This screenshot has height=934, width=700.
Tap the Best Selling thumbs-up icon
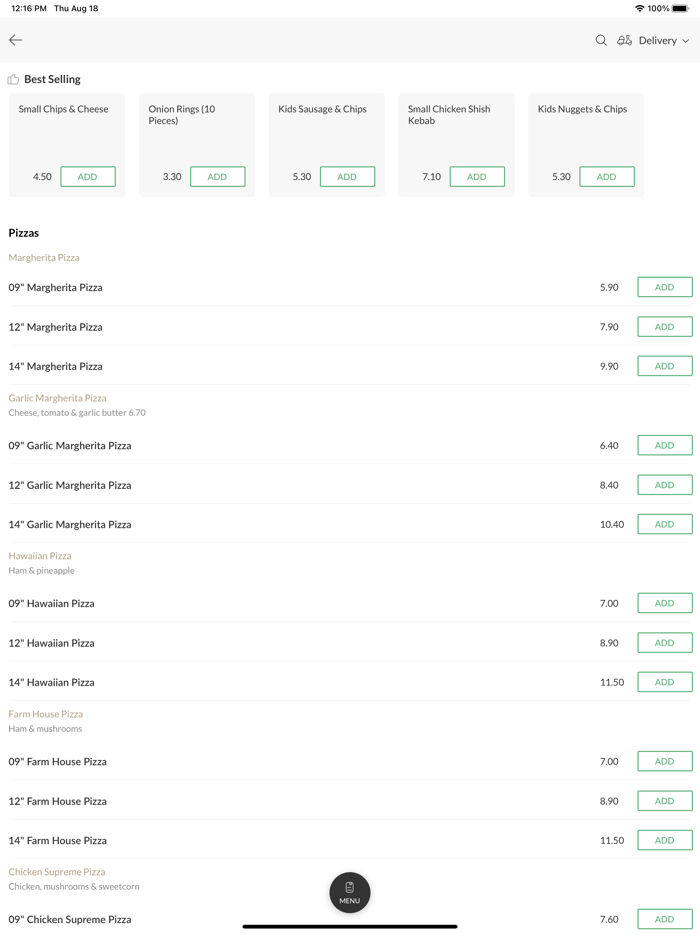pyautogui.click(x=13, y=79)
